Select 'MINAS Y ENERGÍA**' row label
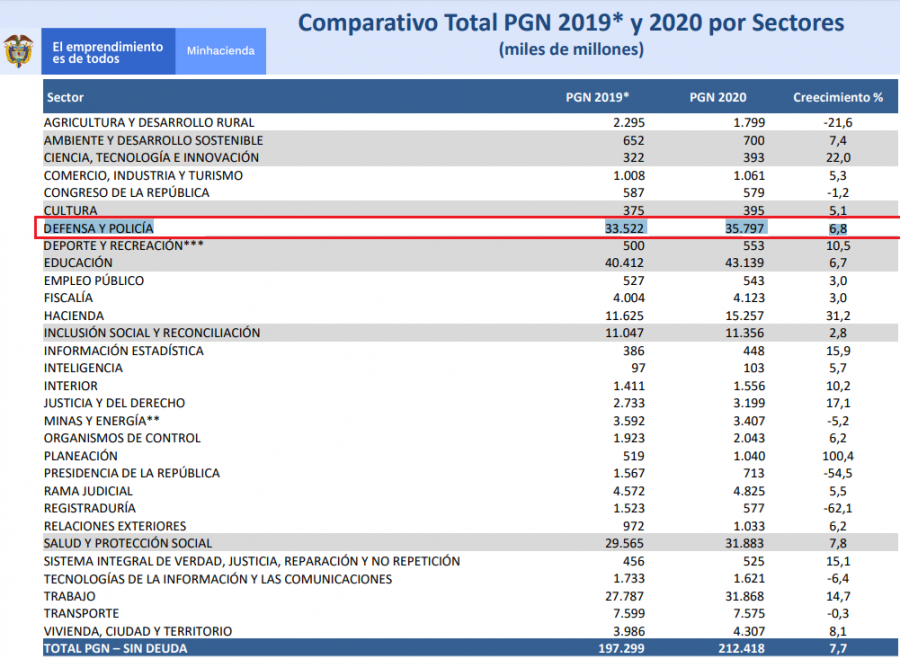This screenshot has width=900, height=659. [102, 421]
